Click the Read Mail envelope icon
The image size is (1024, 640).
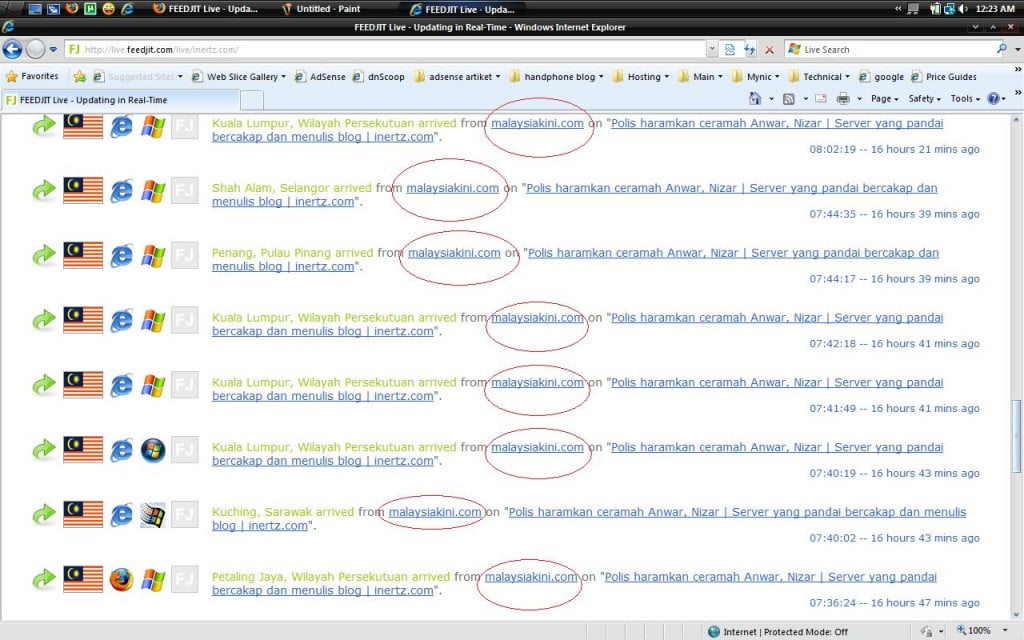click(821, 99)
